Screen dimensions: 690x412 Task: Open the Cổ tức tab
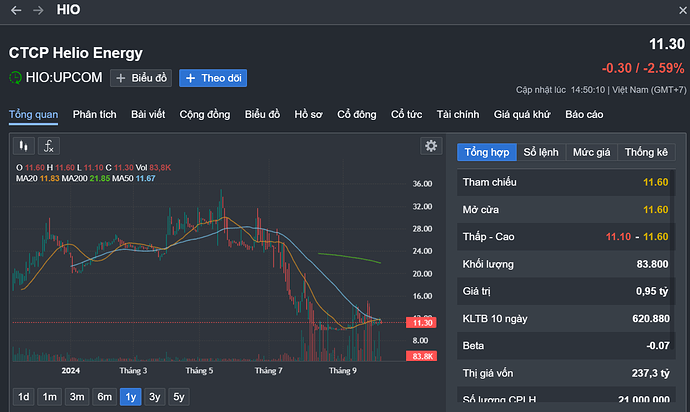click(407, 114)
